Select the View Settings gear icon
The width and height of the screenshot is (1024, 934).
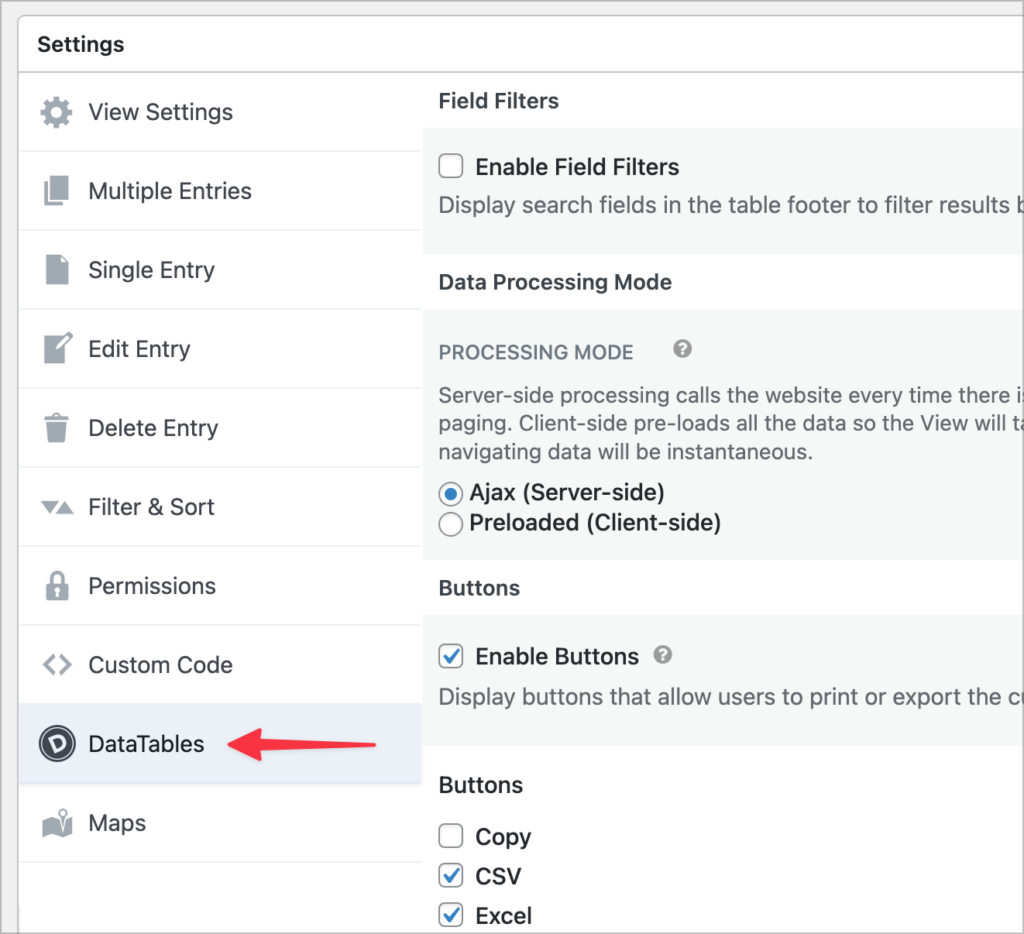(55, 112)
